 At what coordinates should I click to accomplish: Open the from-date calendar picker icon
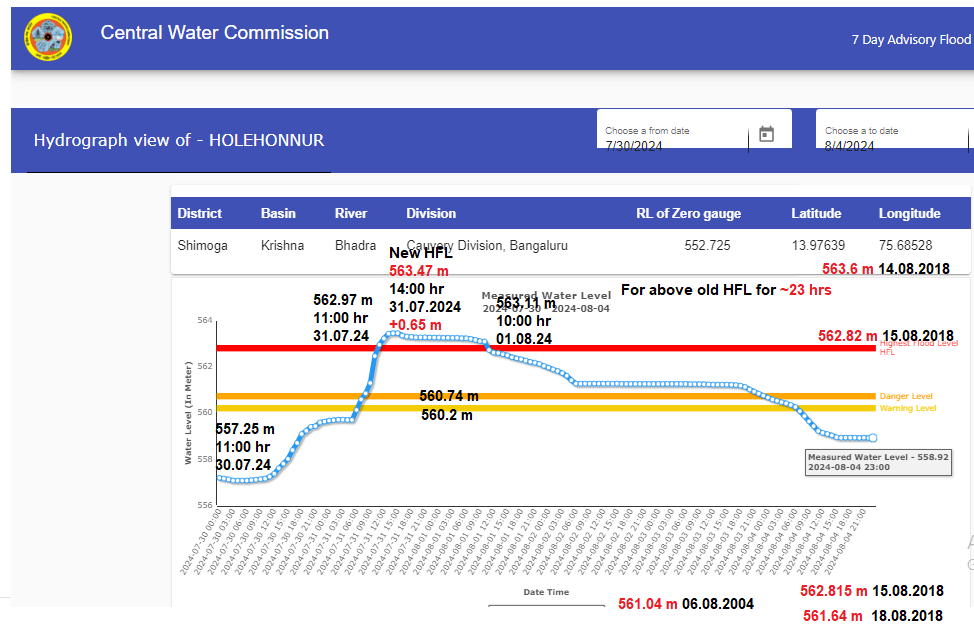767,134
